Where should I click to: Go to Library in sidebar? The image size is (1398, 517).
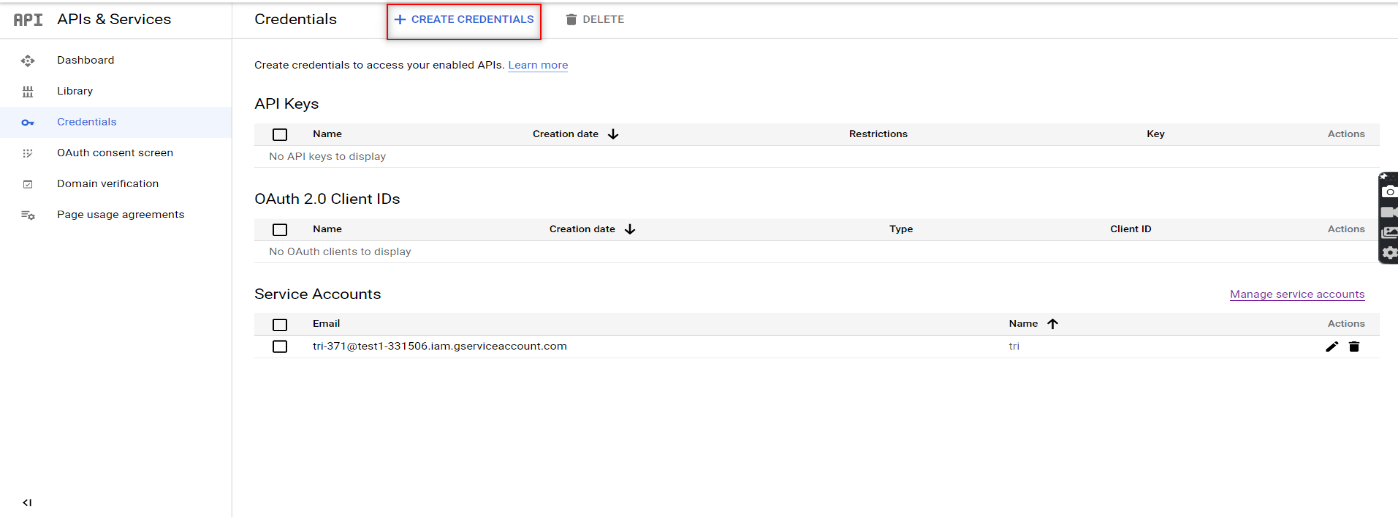75,91
